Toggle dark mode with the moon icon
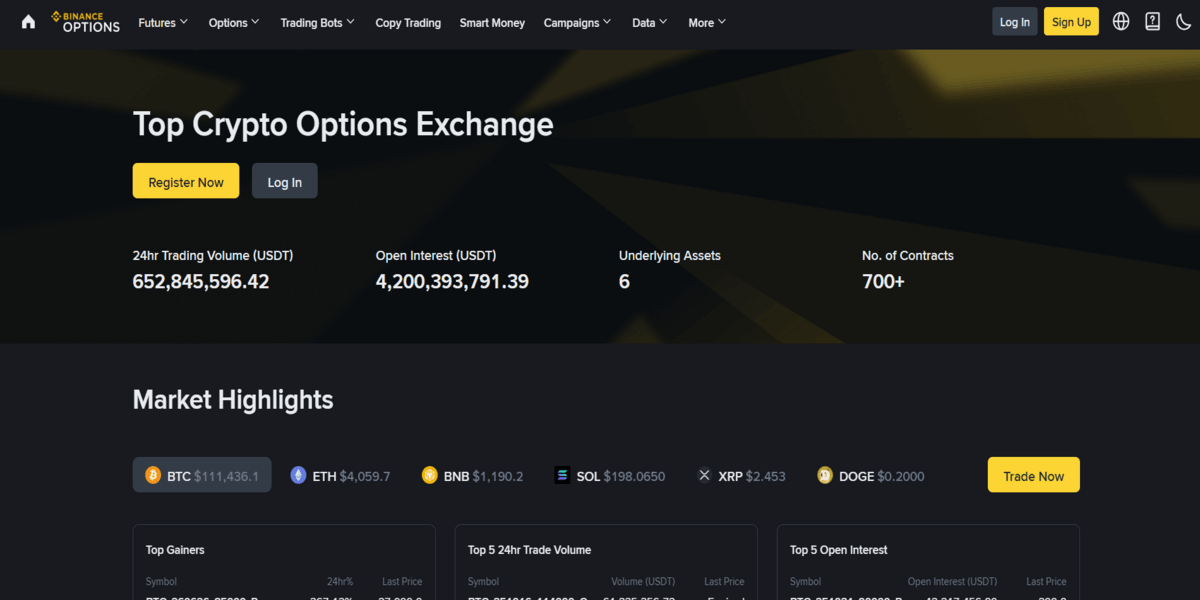The image size is (1200, 600). (1184, 21)
